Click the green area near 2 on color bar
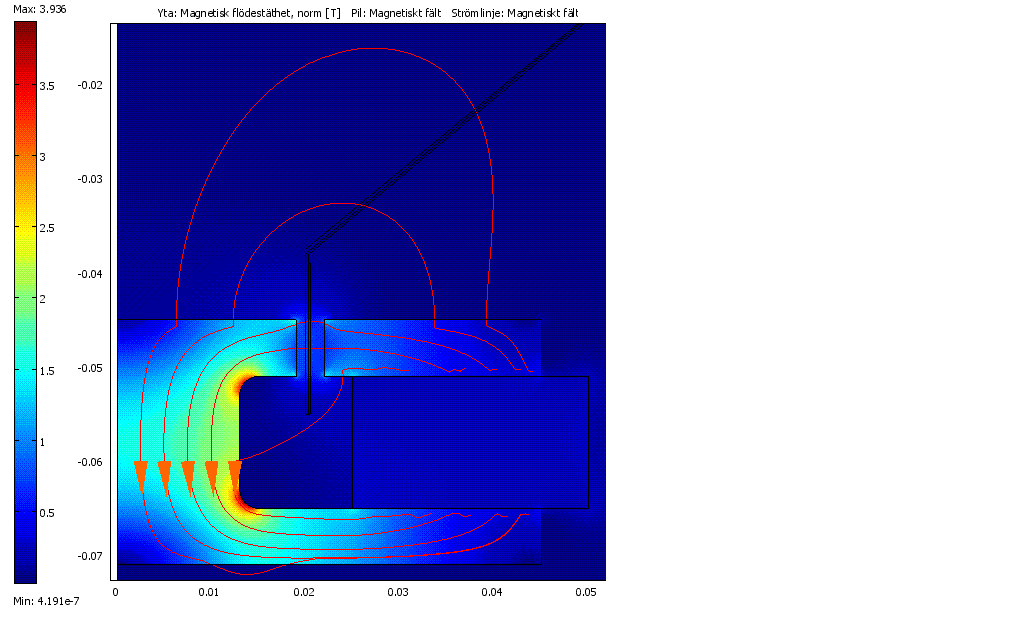1024x637 pixels. point(25,300)
